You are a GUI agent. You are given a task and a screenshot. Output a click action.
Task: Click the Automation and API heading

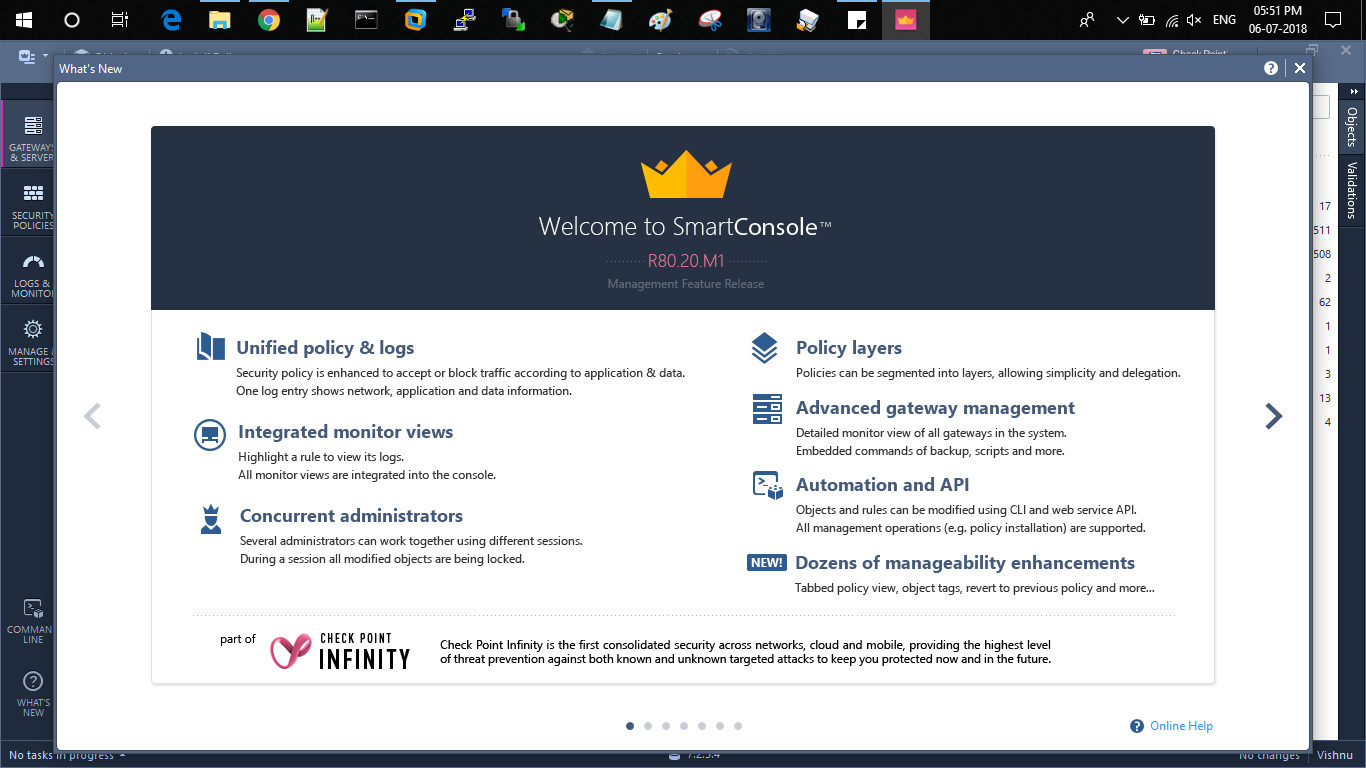pyautogui.click(x=883, y=485)
